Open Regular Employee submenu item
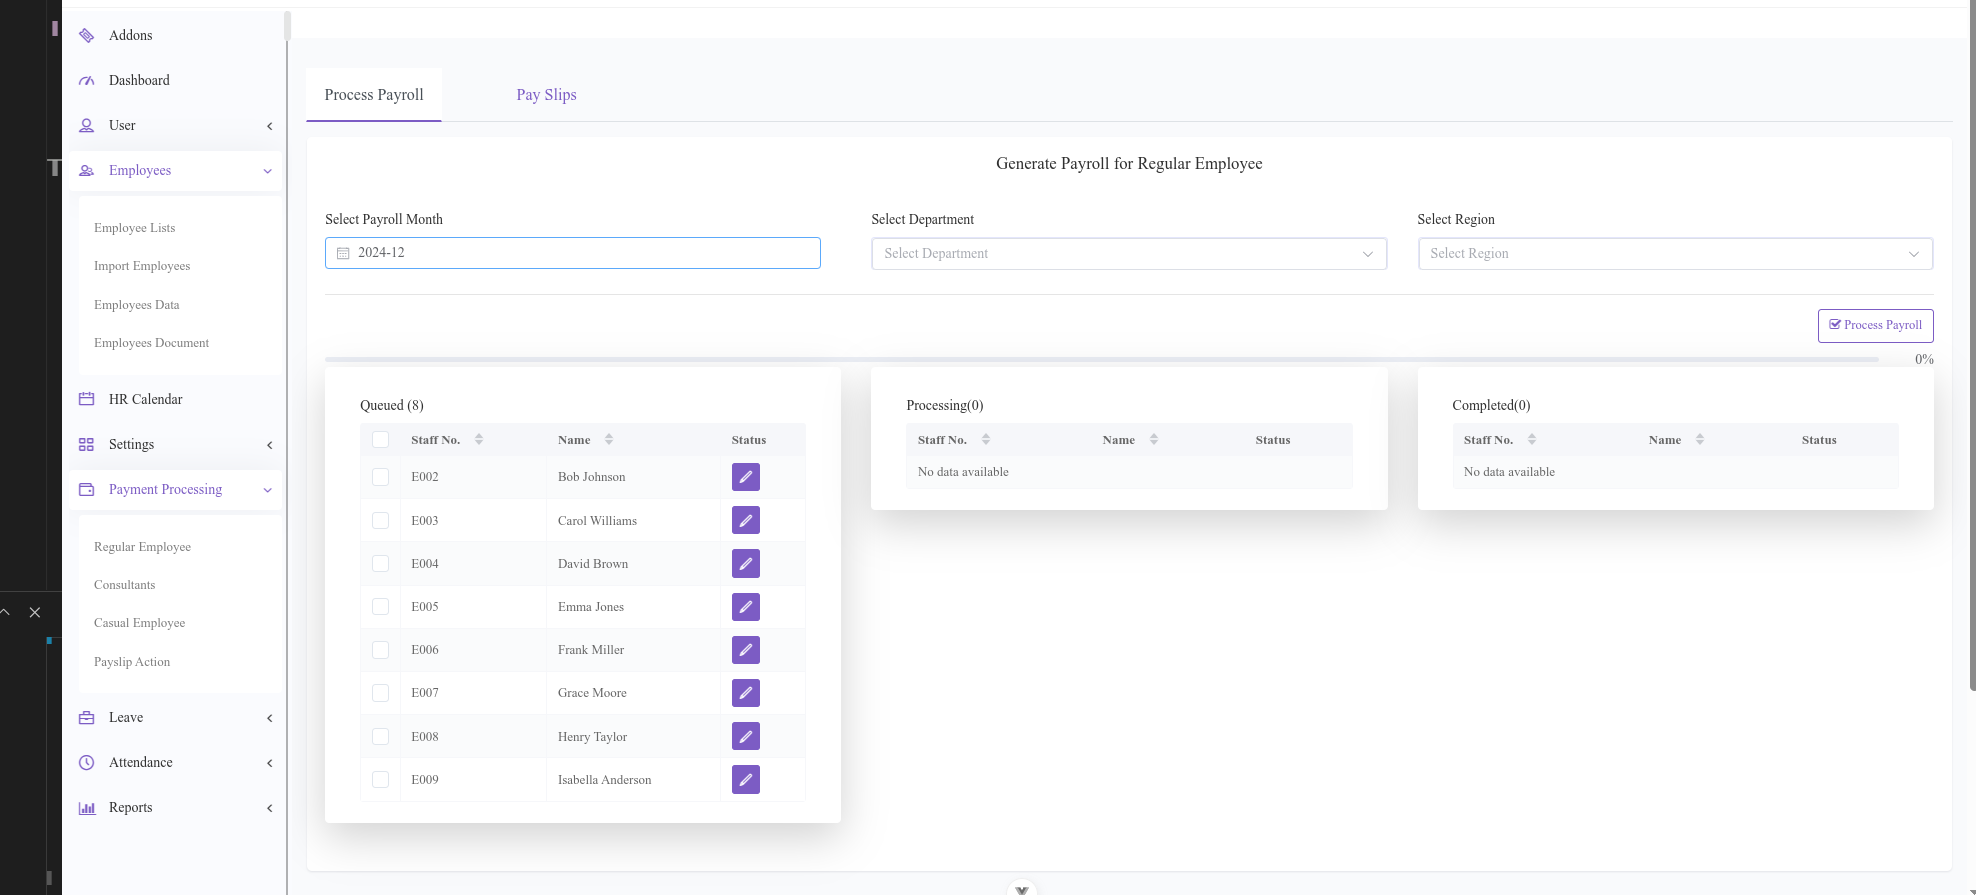 142,547
